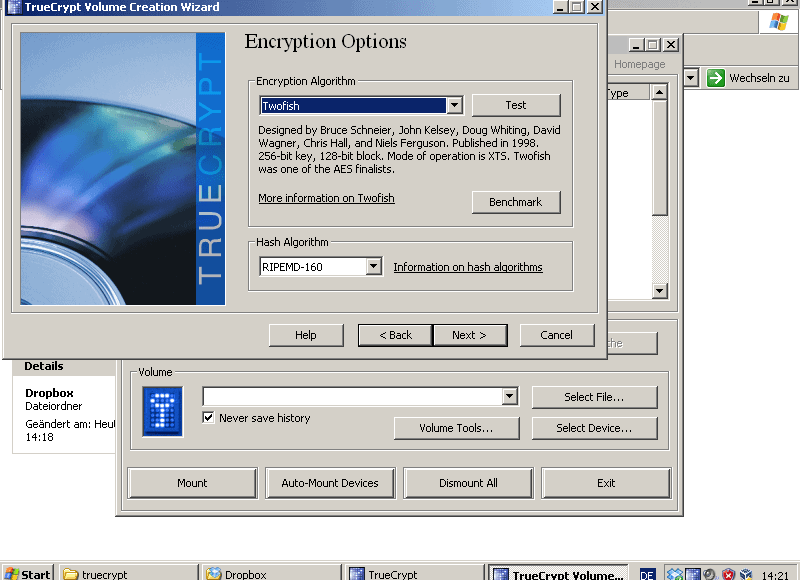The width and height of the screenshot is (800, 580).
Task: Click the drive list scroll down arrow
Action: click(660, 291)
